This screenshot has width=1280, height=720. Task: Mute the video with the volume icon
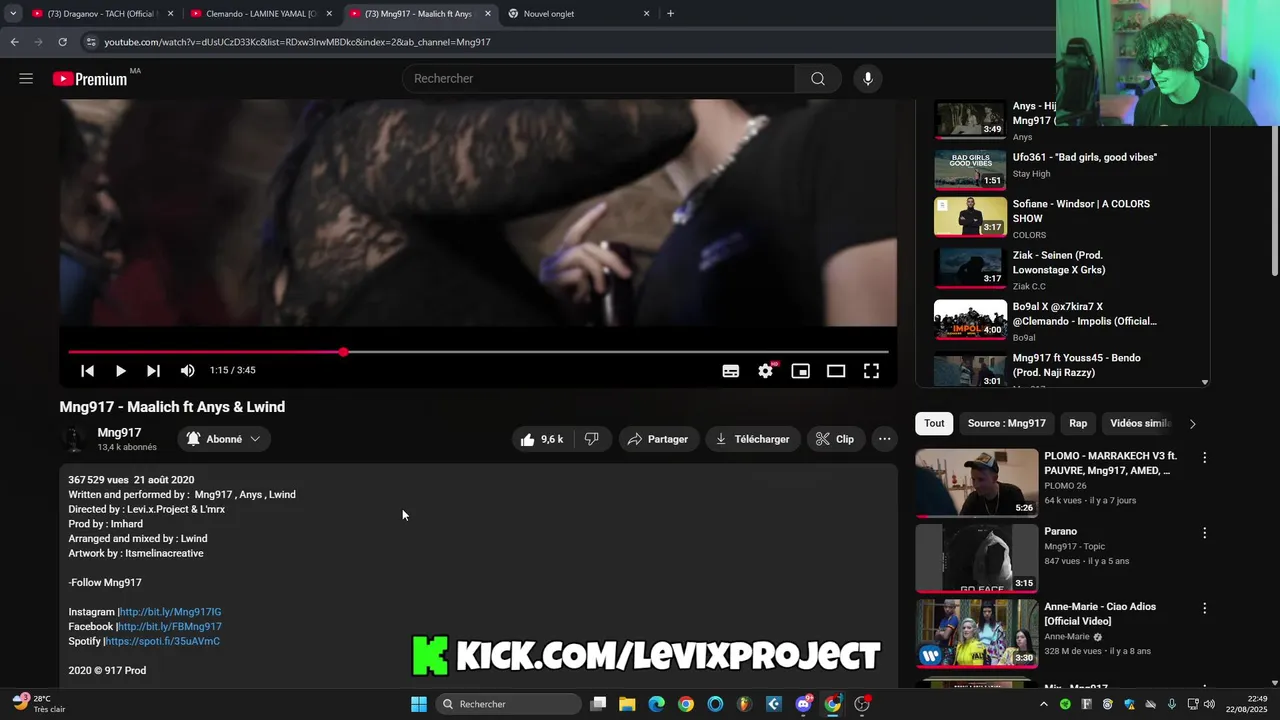coord(187,371)
